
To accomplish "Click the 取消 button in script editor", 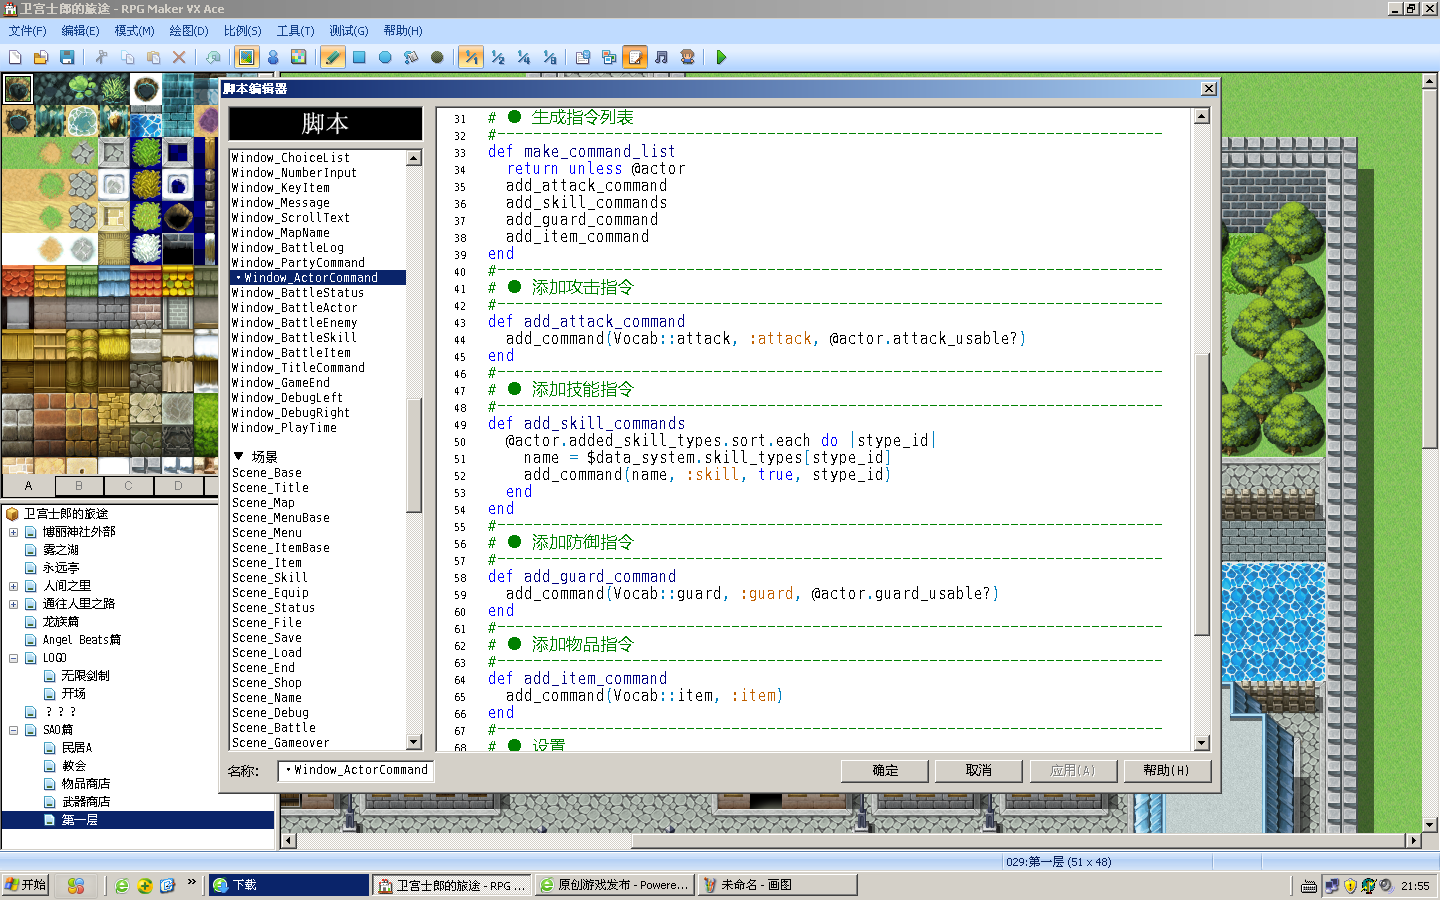I will click(x=979, y=771).
